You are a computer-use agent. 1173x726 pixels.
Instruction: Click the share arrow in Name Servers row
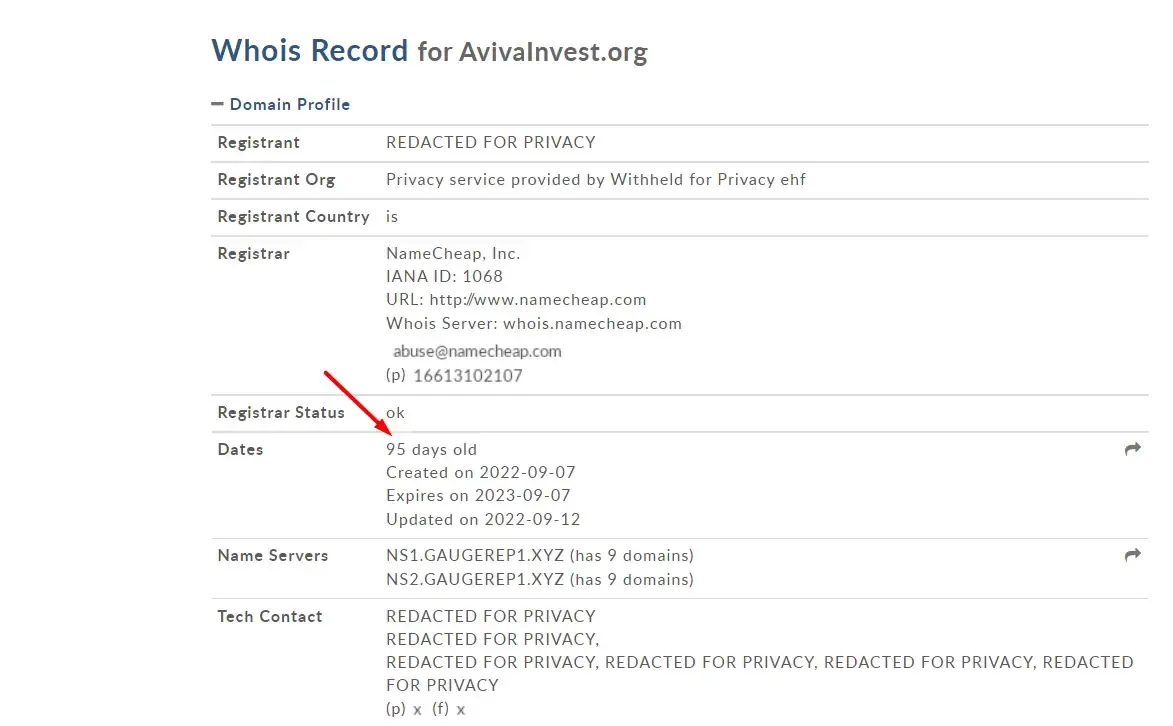click(x=1133, y=555)
